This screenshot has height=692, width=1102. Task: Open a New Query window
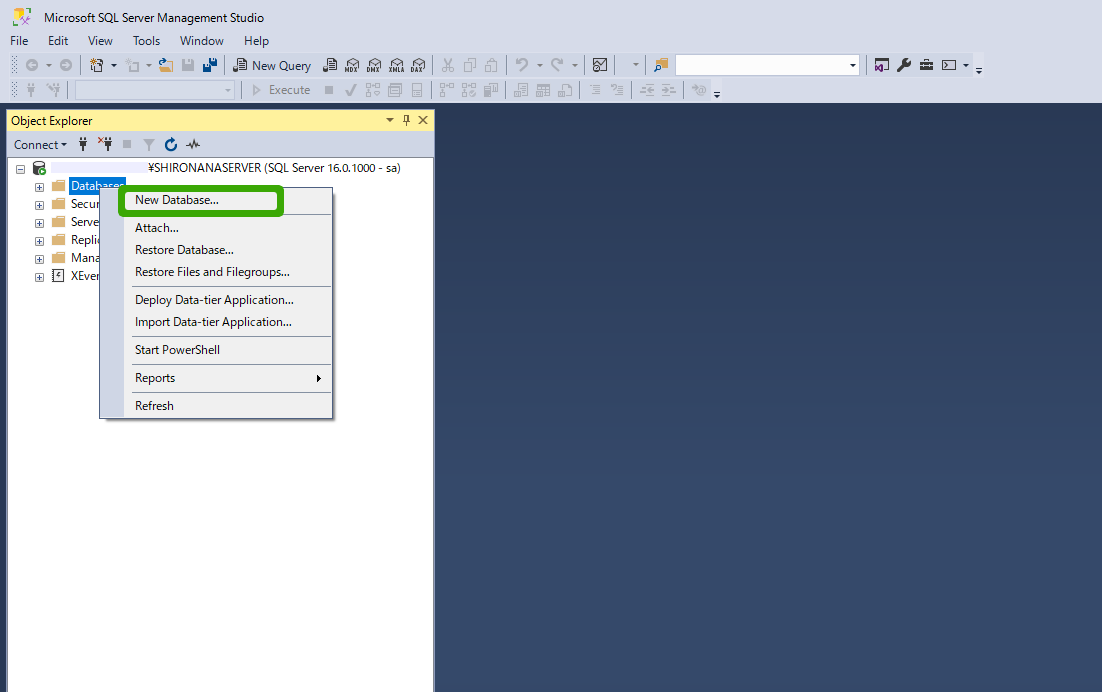click(x=272, y=64)
